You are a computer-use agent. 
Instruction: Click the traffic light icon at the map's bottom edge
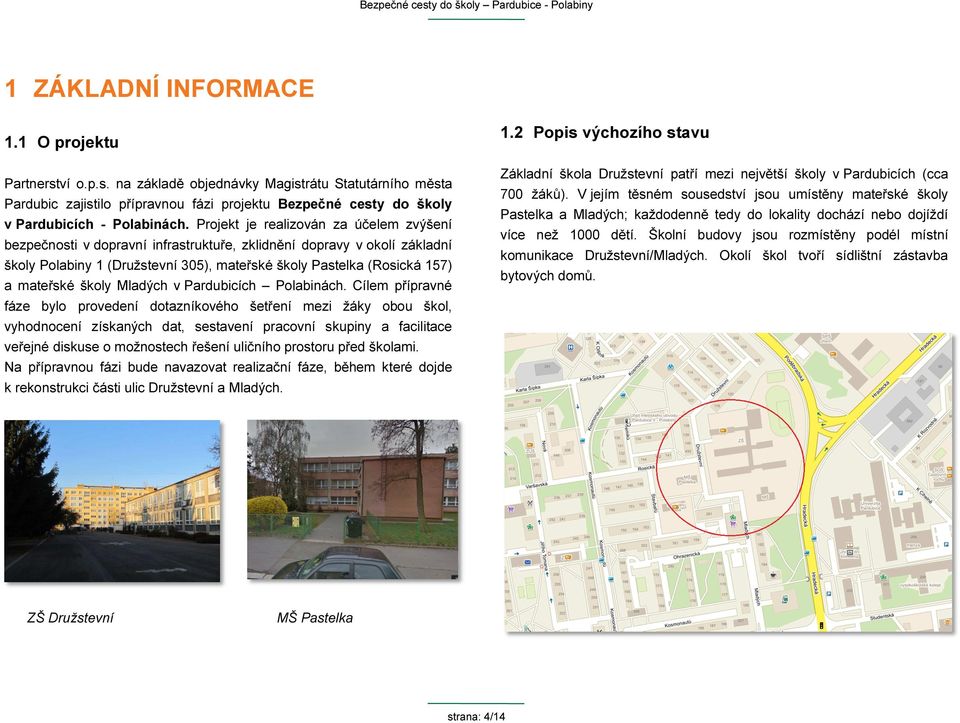pyautogui.click(x=821, y=626)
